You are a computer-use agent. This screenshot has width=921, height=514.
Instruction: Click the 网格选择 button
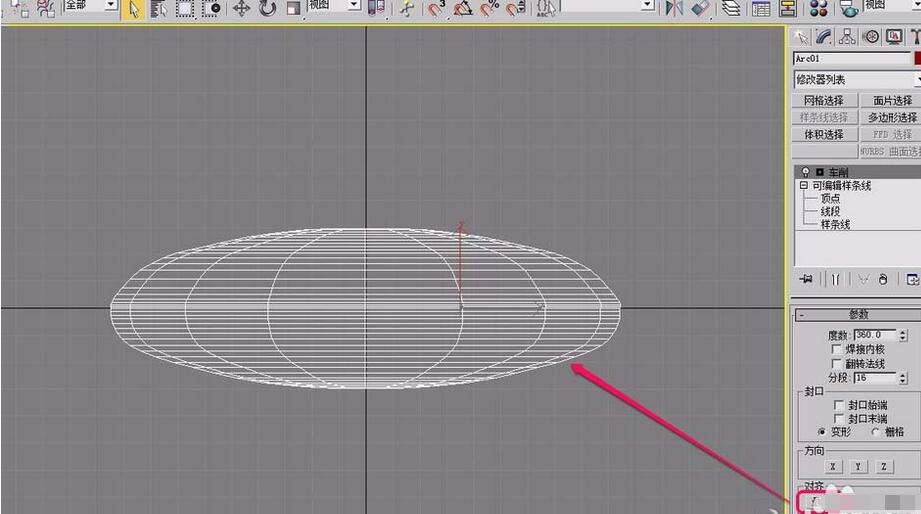pyautogui.click(x=824, y=101)
